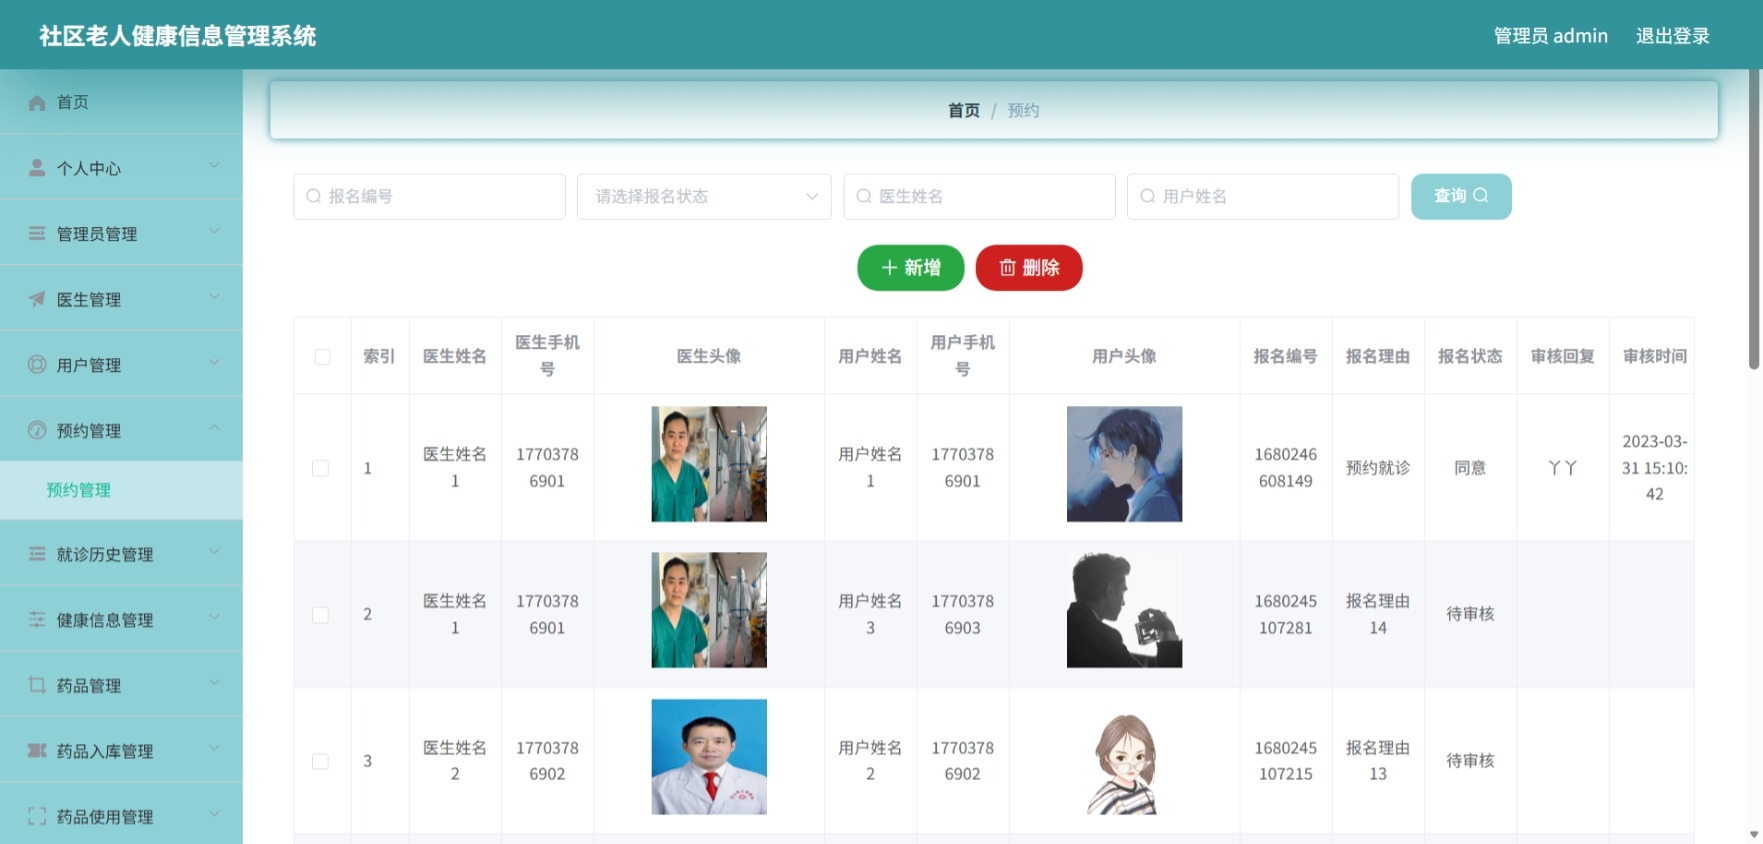The height and width of the screenshot is (844, 1763).
Task: Open cartoon girl user avatar, row 3
Action: (x=1124, y=757)
